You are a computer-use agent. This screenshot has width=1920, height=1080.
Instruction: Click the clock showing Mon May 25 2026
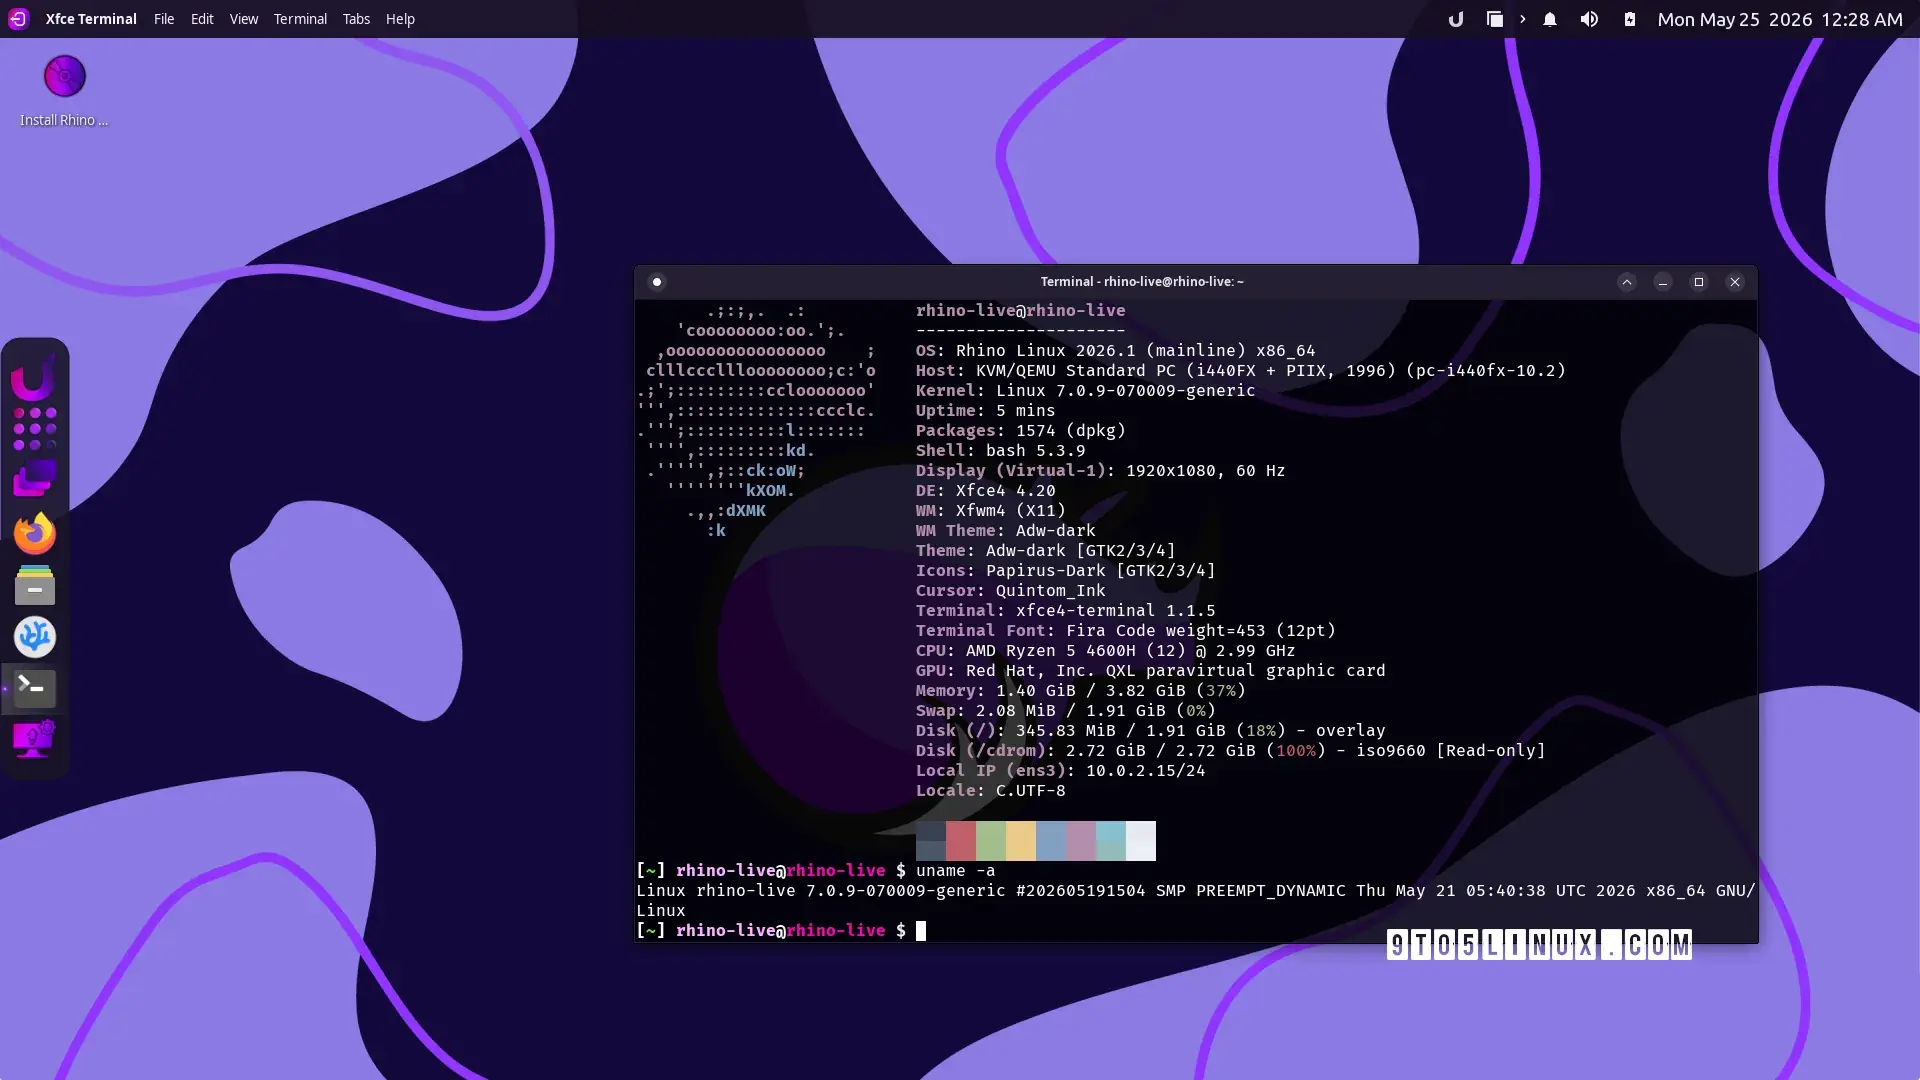[x=1780, y=19]
